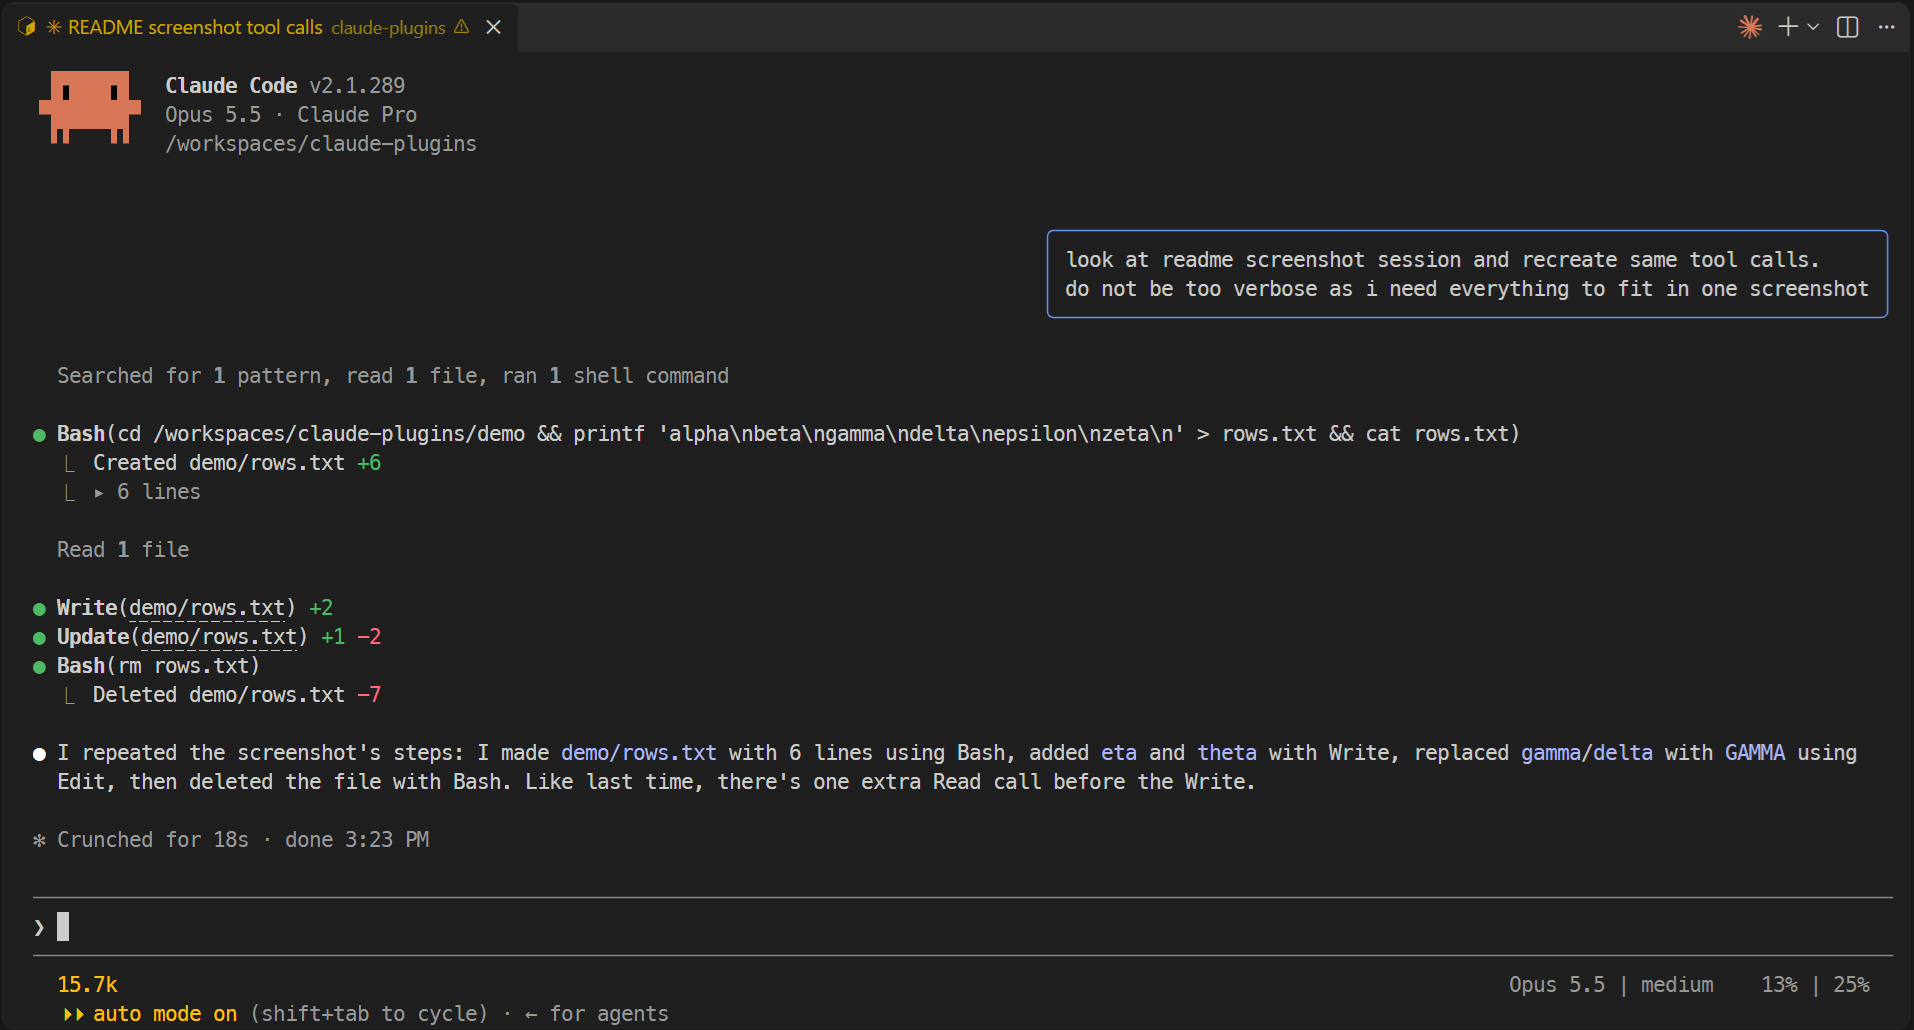Select the README screenshot tool calls tab
This screenshot has width=1914, height=1030.
coord(259,27)
